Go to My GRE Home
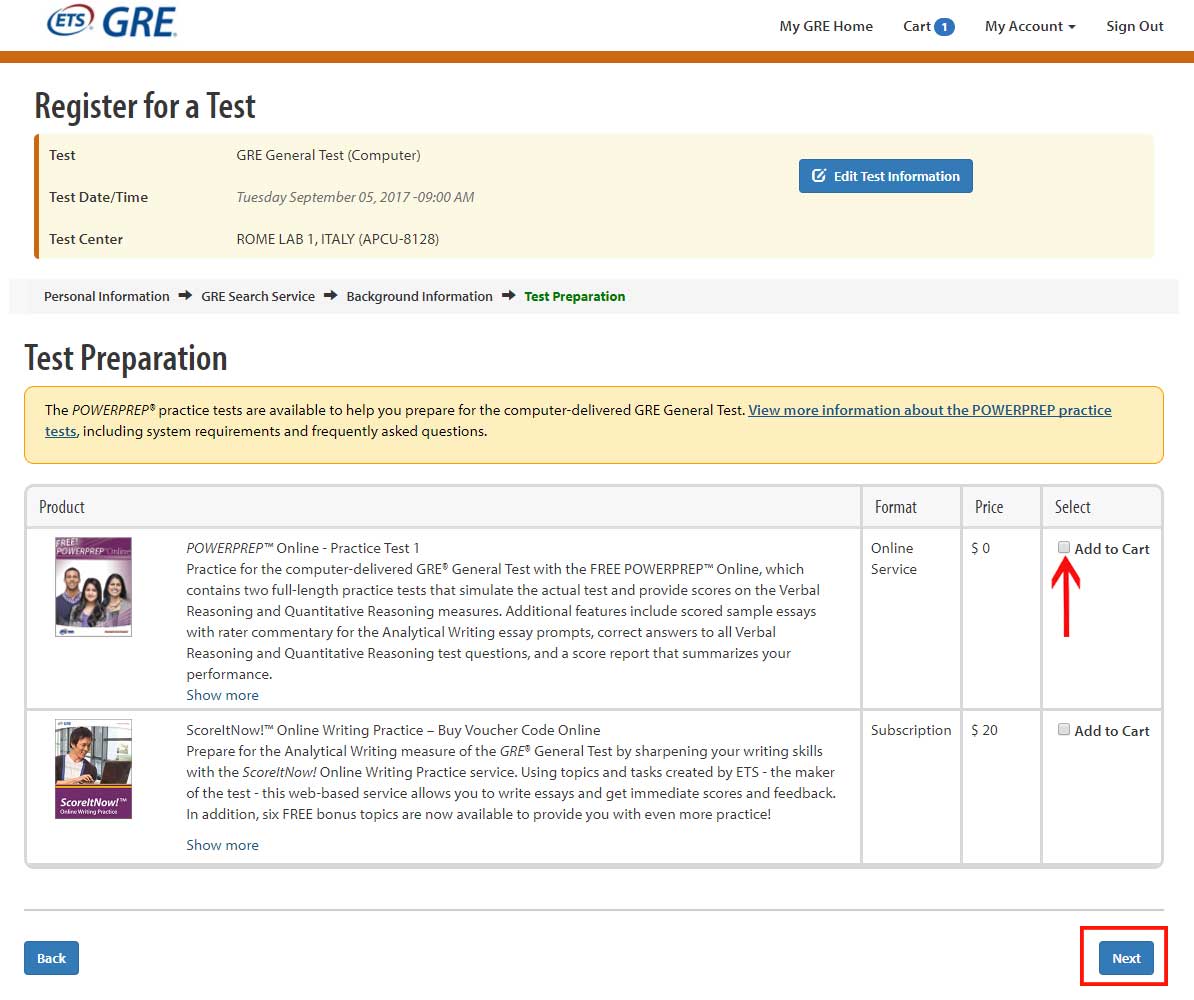This screenshot has height=1000, width=1194. click(825, 27)
